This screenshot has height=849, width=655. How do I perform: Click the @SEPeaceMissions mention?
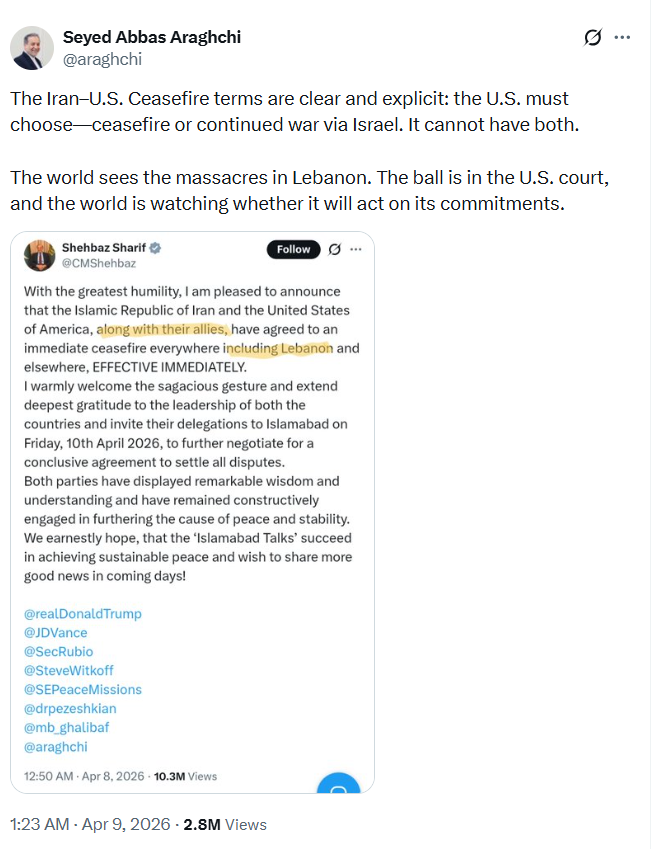[x=82, y=689]
